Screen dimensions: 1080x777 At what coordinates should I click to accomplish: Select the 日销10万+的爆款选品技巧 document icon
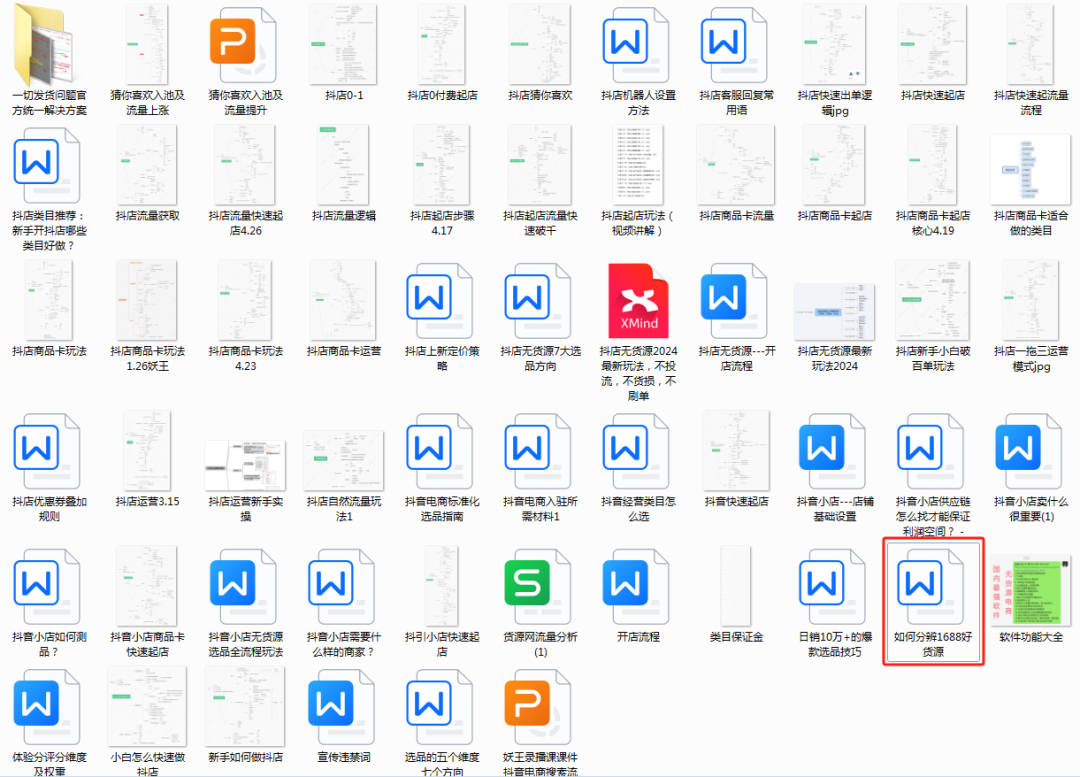tap(832, 587)
